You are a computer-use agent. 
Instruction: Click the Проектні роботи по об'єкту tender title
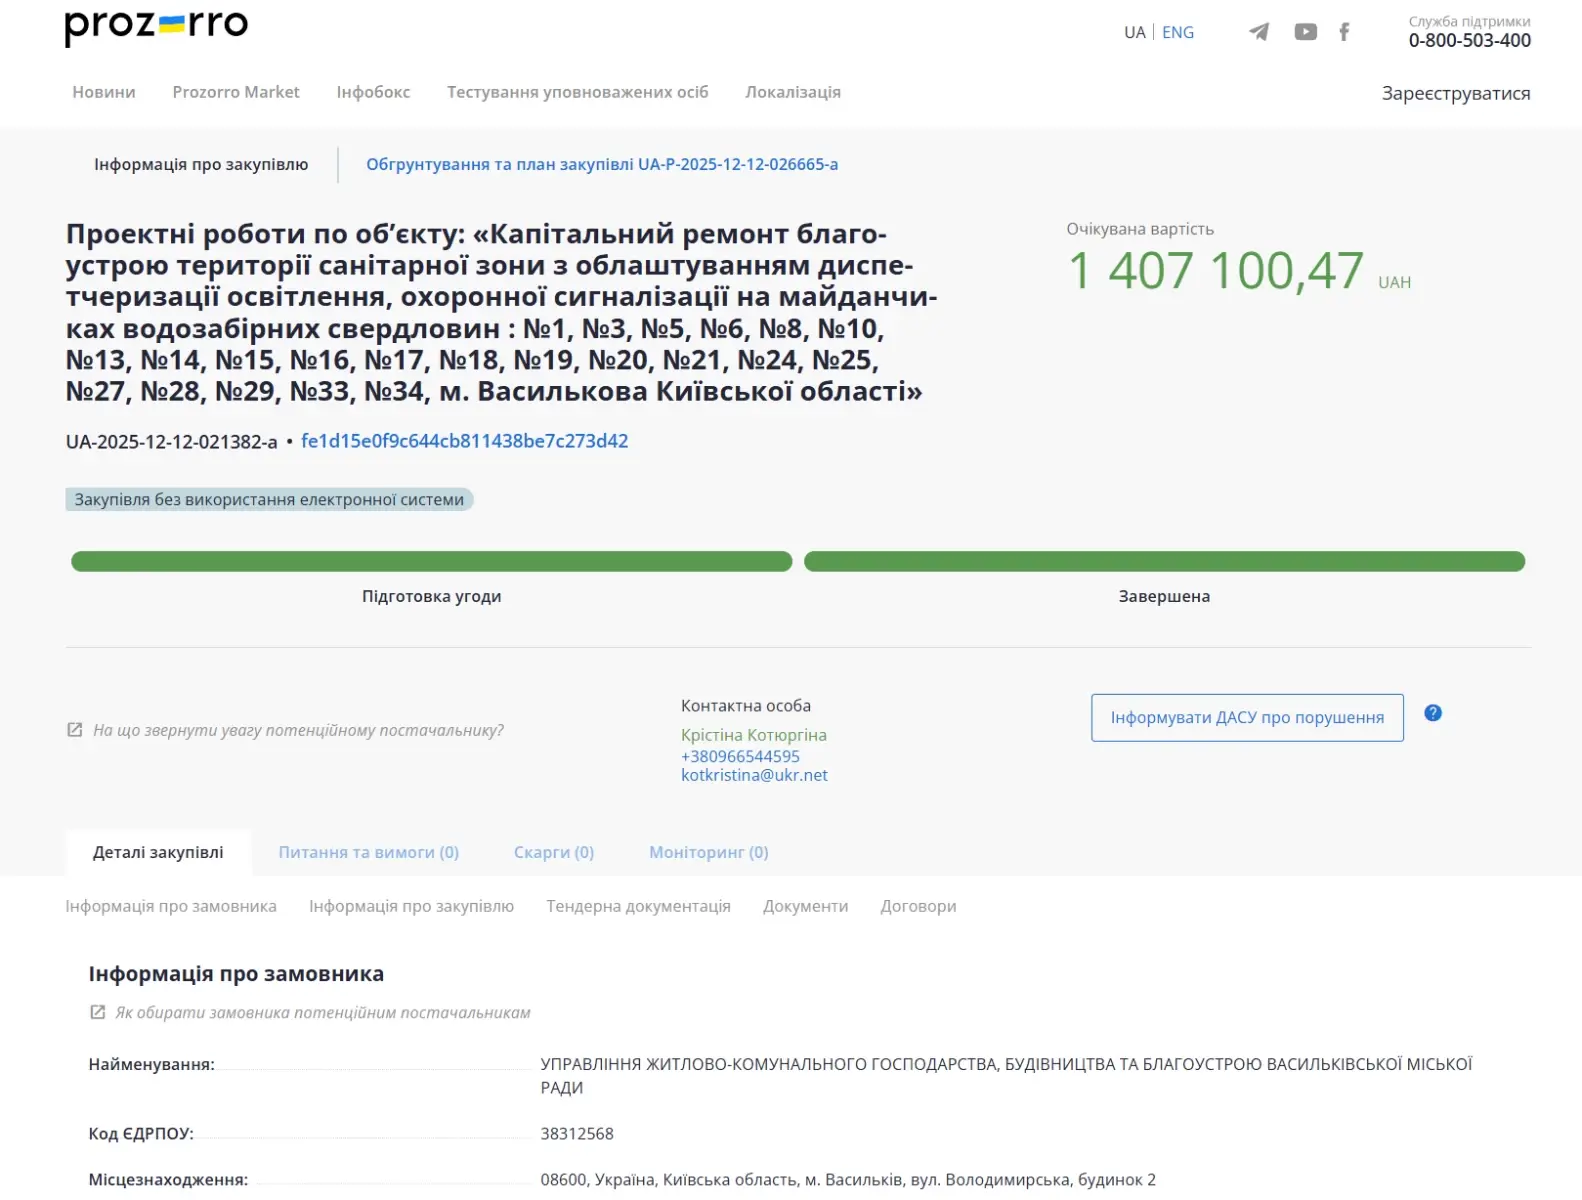click(x=502, y=312)
